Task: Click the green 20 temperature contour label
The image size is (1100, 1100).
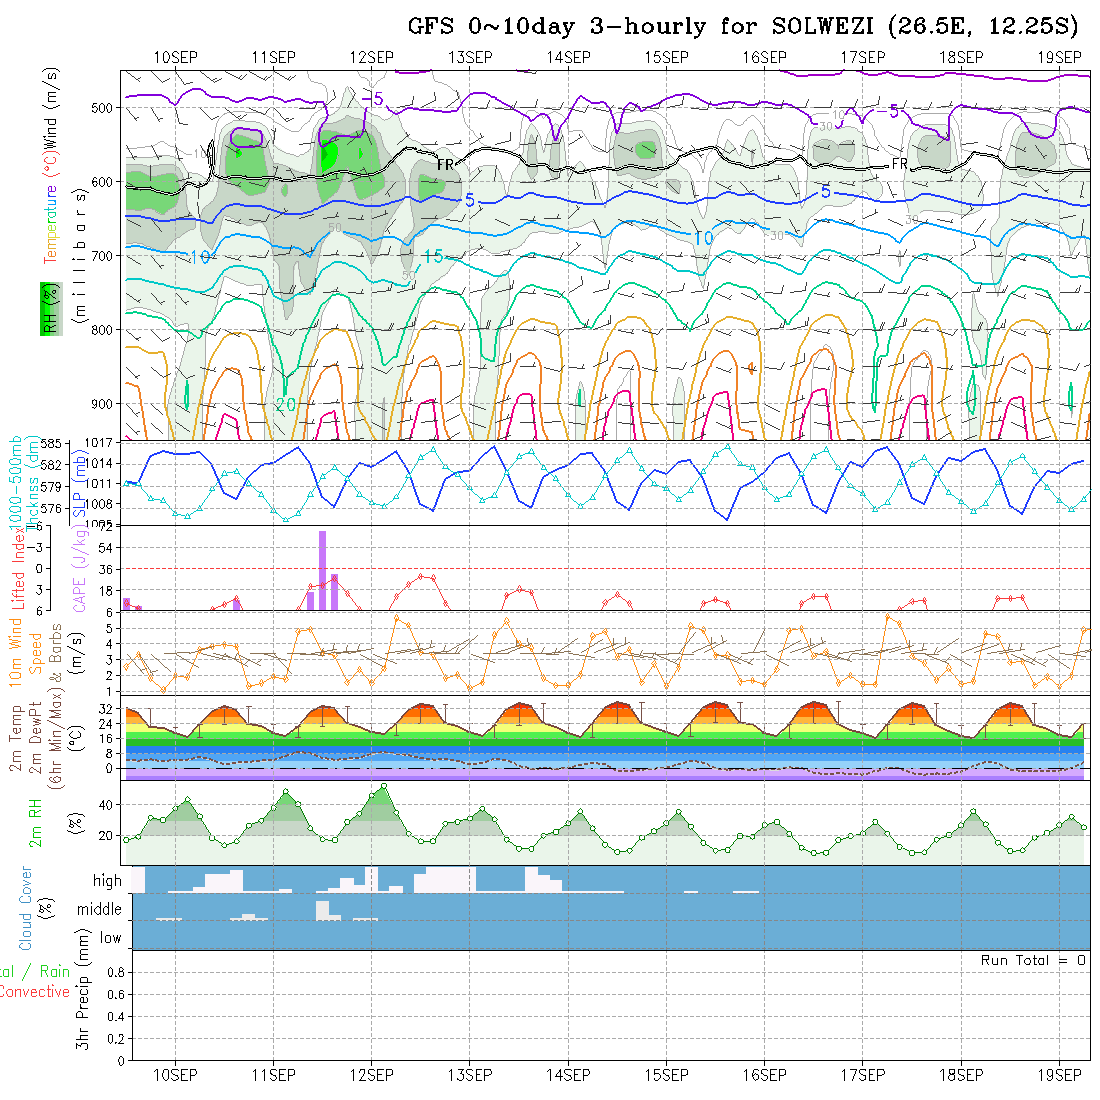Action: 285,404
